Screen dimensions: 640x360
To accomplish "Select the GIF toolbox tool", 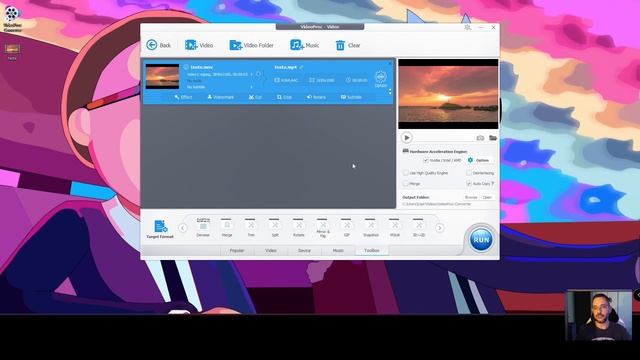I will [347, 228].
